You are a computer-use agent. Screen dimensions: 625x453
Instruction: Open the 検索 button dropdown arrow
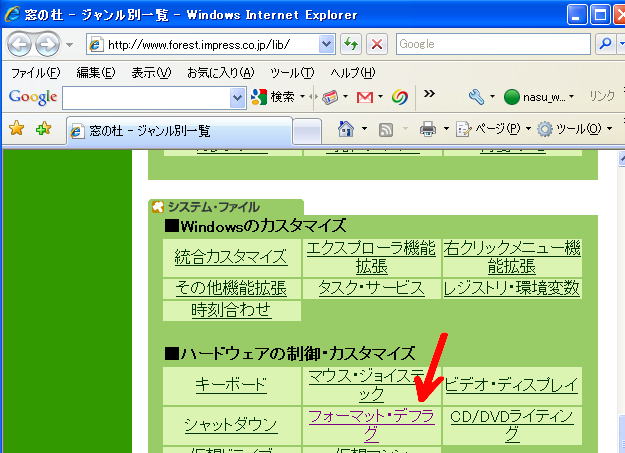(302, 97)
